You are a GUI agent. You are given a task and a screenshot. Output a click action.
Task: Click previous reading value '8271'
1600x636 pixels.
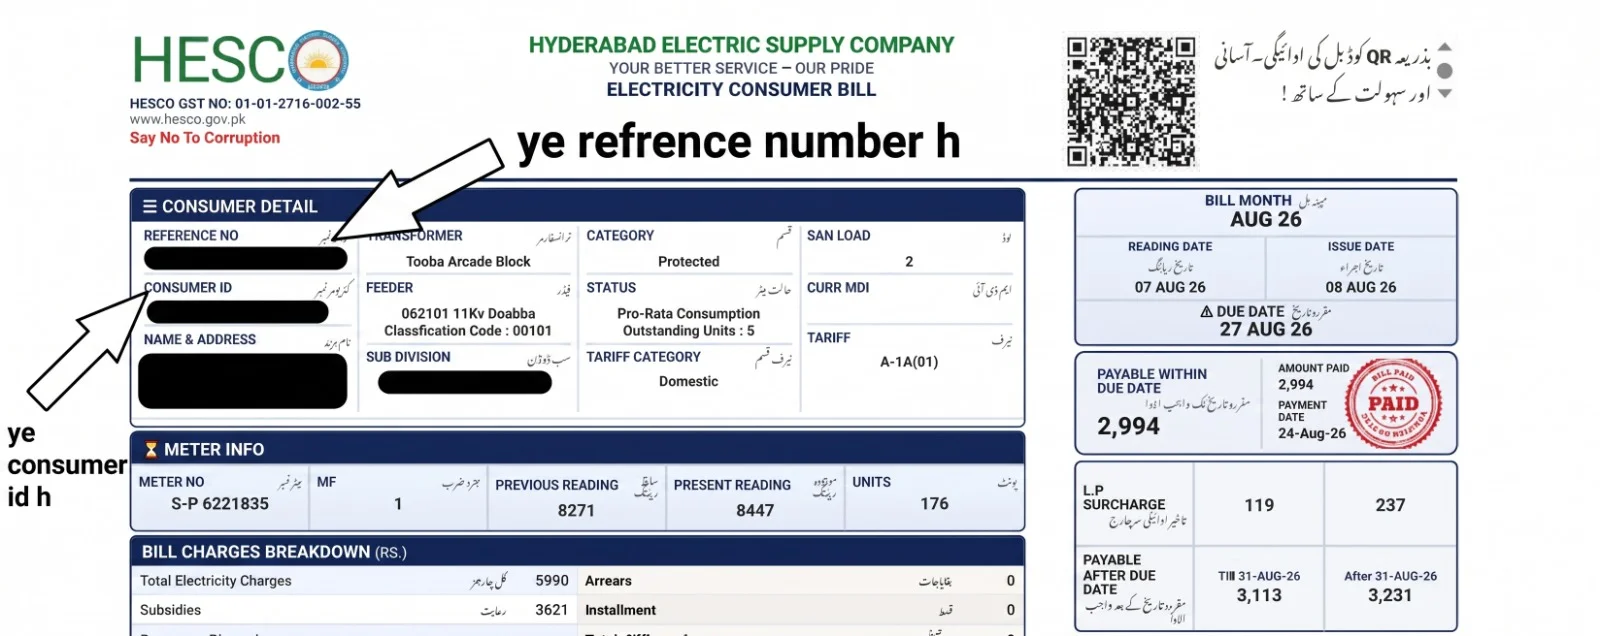point(576,510)
